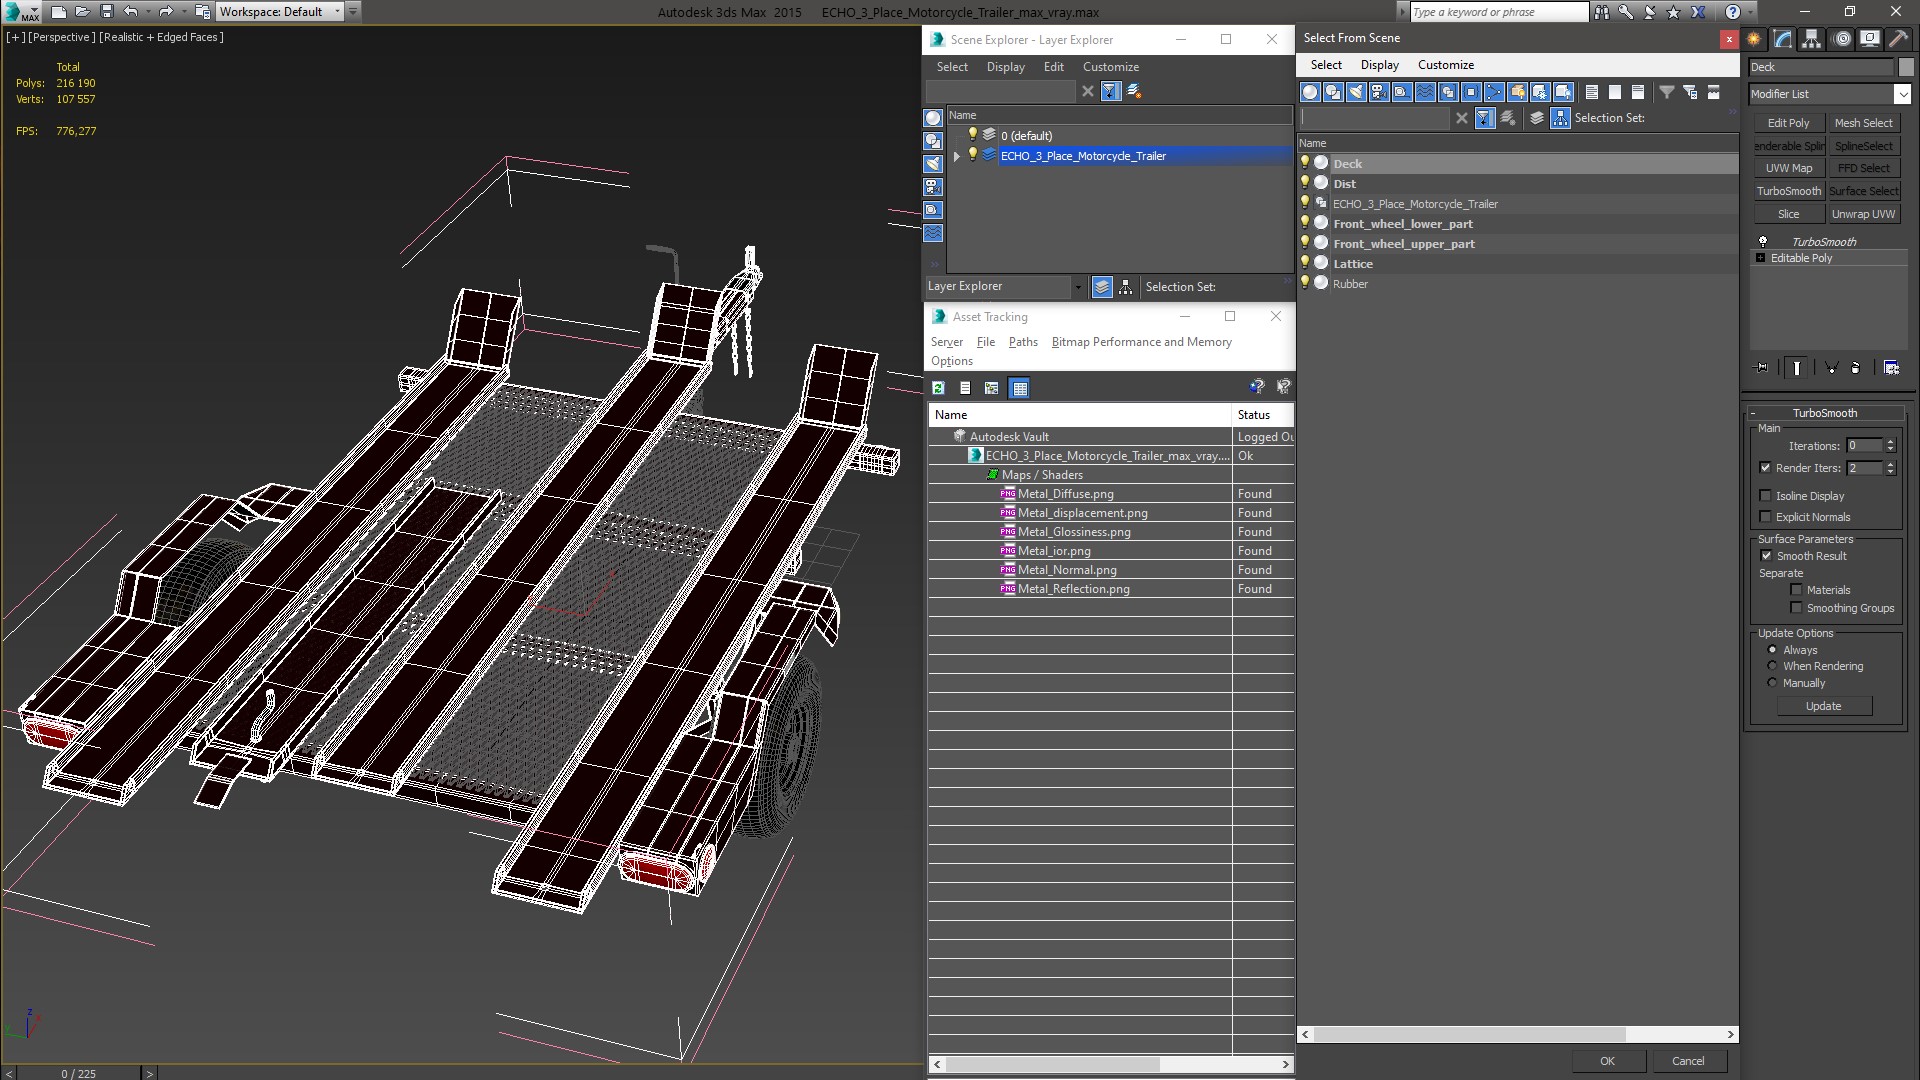This screenshot has height=1080, width=1920.
Task: Open the Hierarchy command panel tab
Action: pyautogui.click(x=1812, y=39)
